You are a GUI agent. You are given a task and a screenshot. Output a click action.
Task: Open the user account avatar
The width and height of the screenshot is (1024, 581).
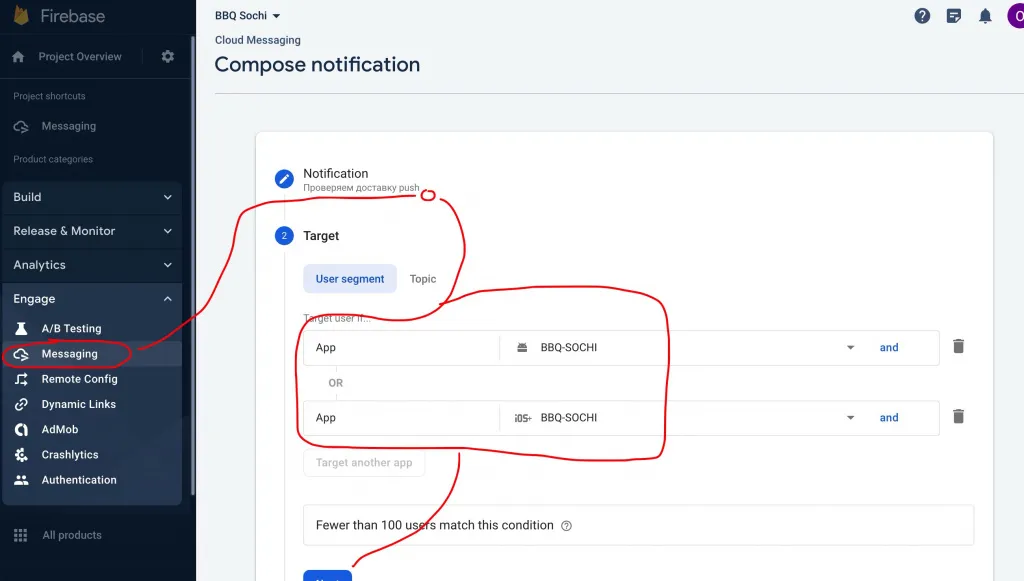pos(1016,16)
